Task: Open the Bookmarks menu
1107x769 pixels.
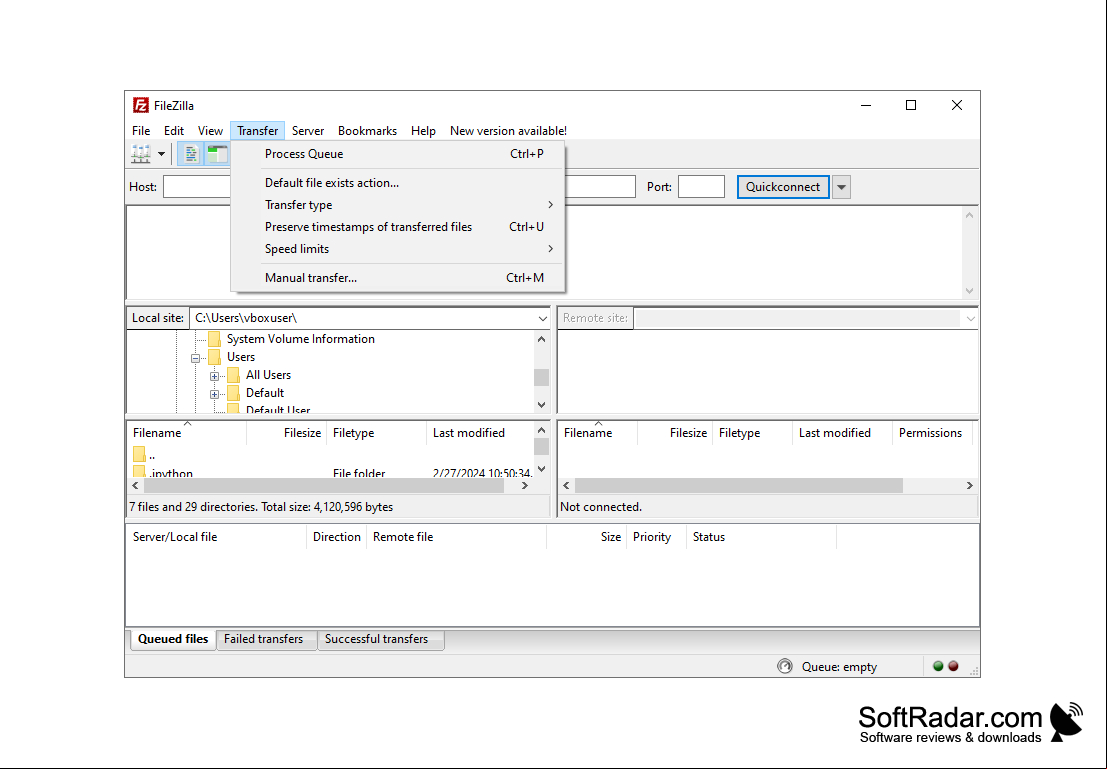Action: click(367, 131)
